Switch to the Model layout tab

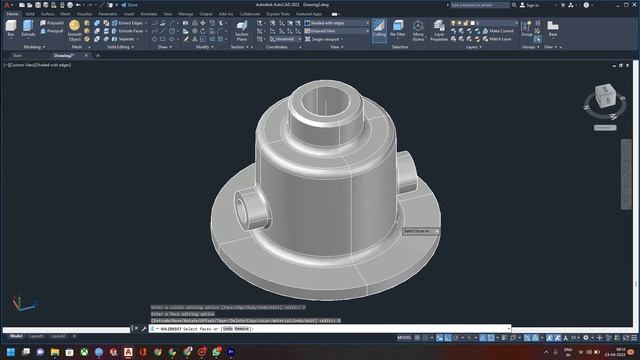pyautogui.click(x=16, y=336)
